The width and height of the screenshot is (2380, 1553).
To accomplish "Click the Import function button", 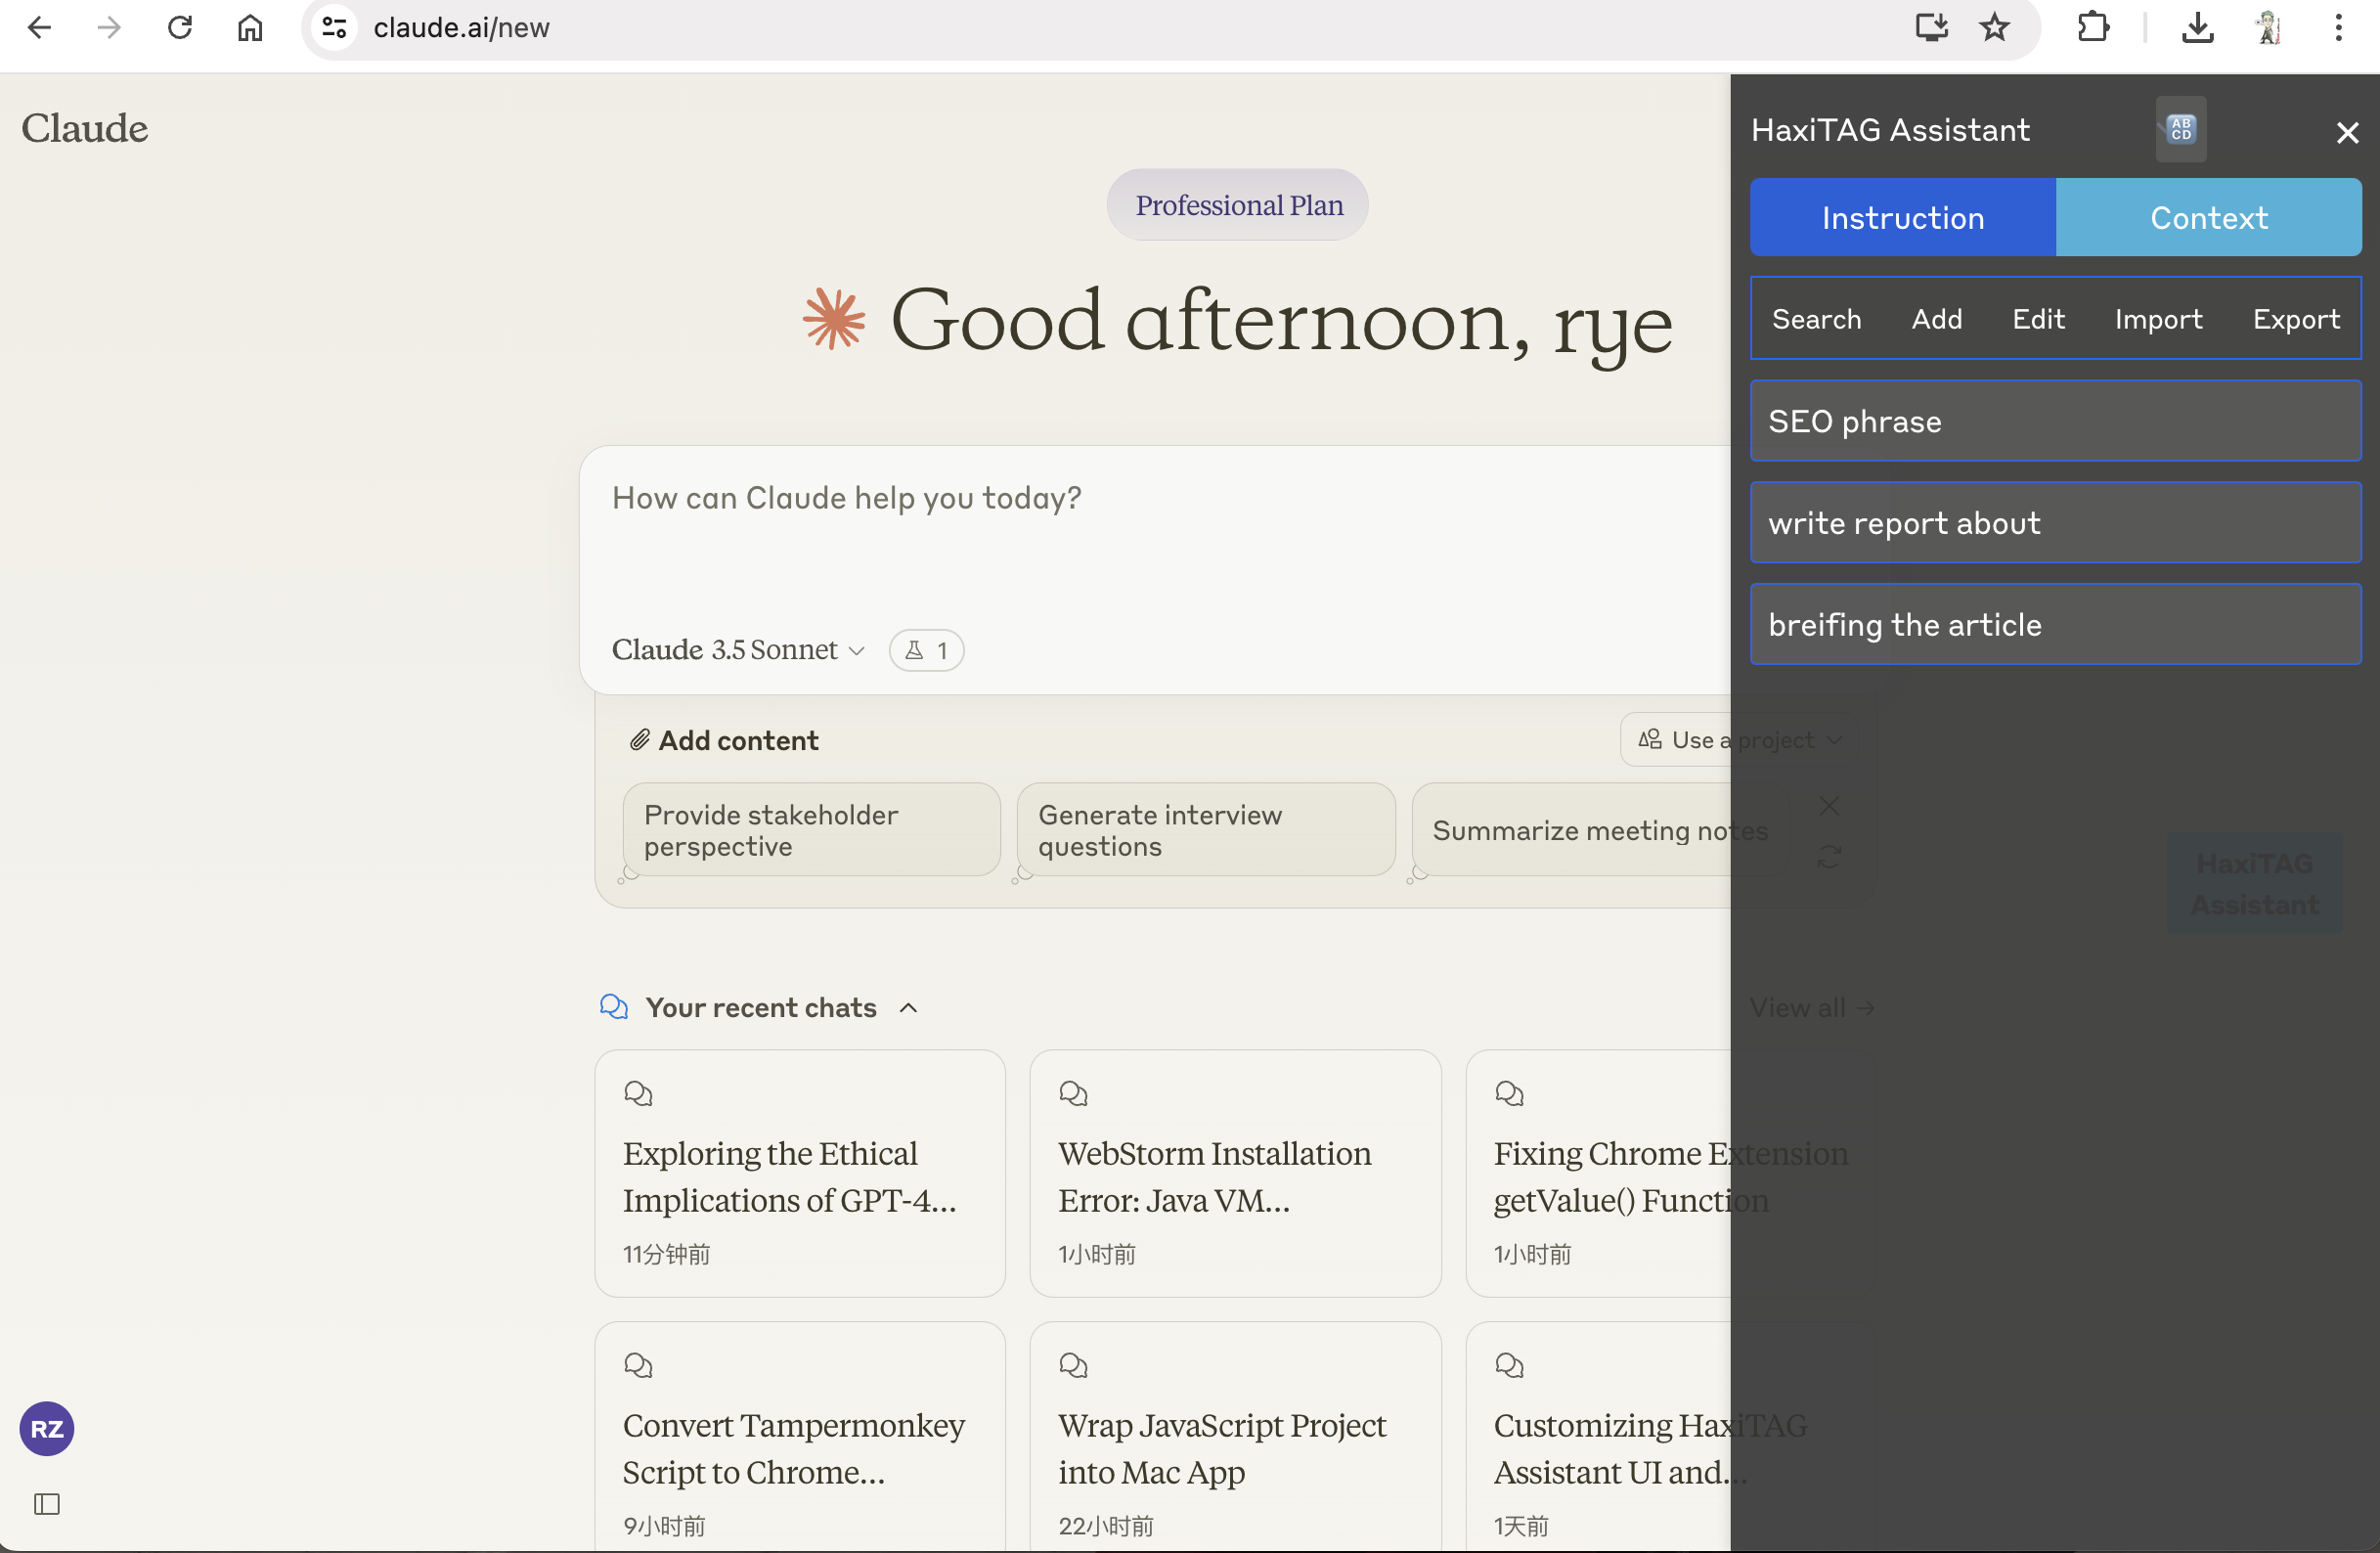I will (x=2158, y=318).
